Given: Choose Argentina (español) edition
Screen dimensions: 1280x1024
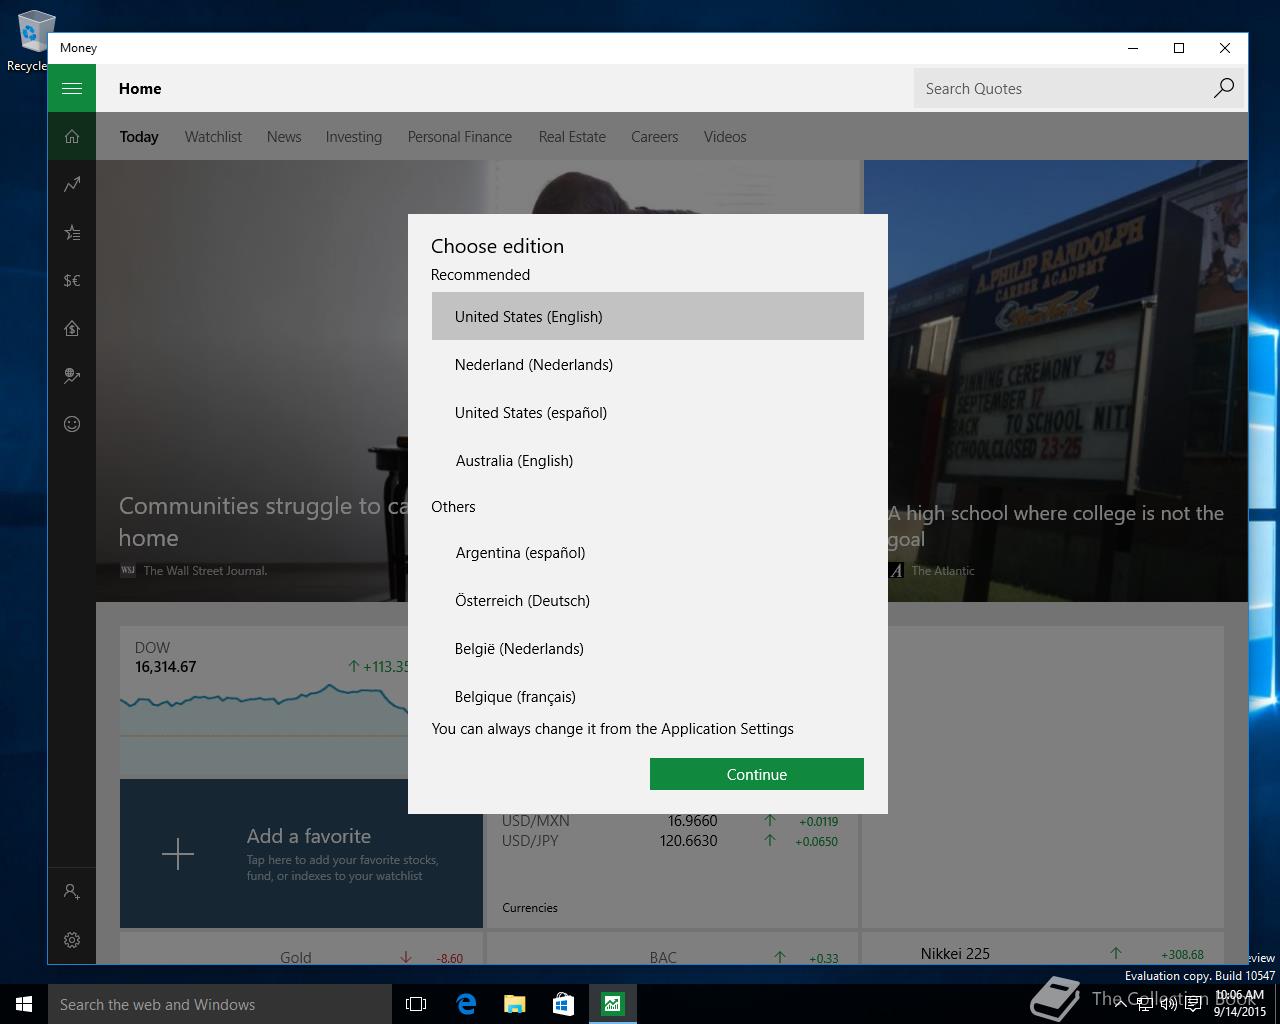Looking at the screenshot, I should tap(648, 552).
